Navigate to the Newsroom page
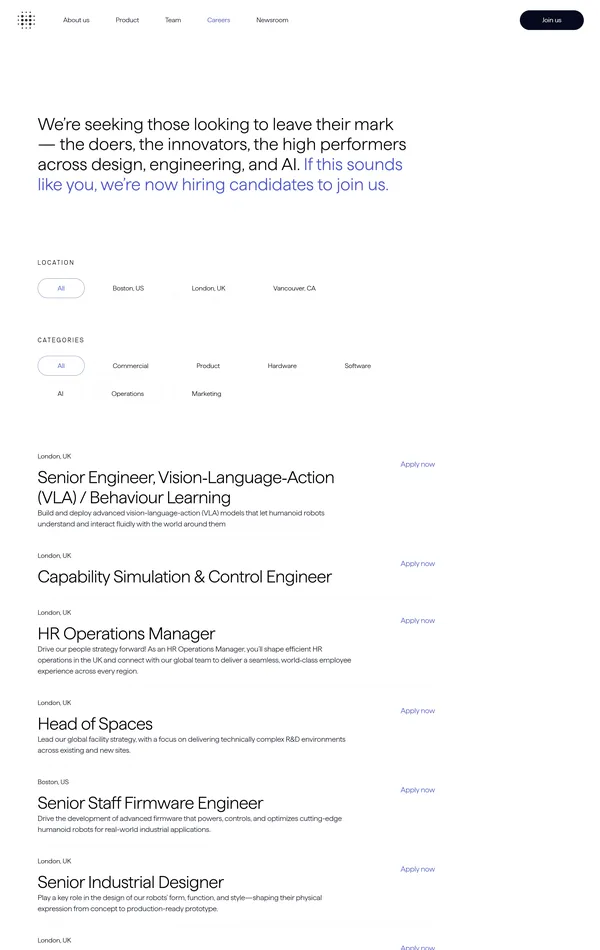The width and height of the screenshot is (600, 950). coord(272,20)
